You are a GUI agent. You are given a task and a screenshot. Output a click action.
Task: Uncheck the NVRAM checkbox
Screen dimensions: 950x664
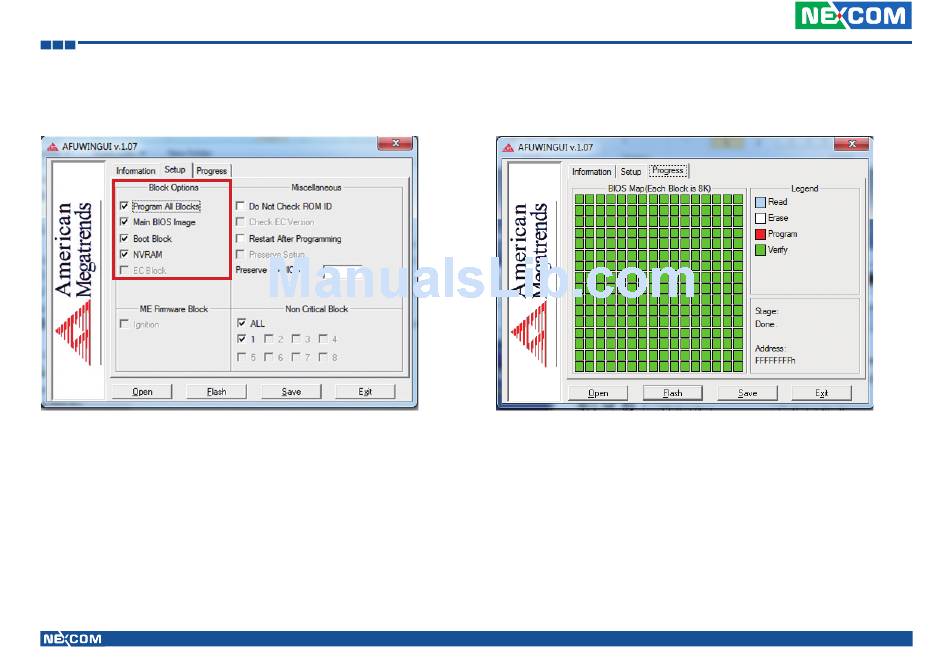coord(124,254)
